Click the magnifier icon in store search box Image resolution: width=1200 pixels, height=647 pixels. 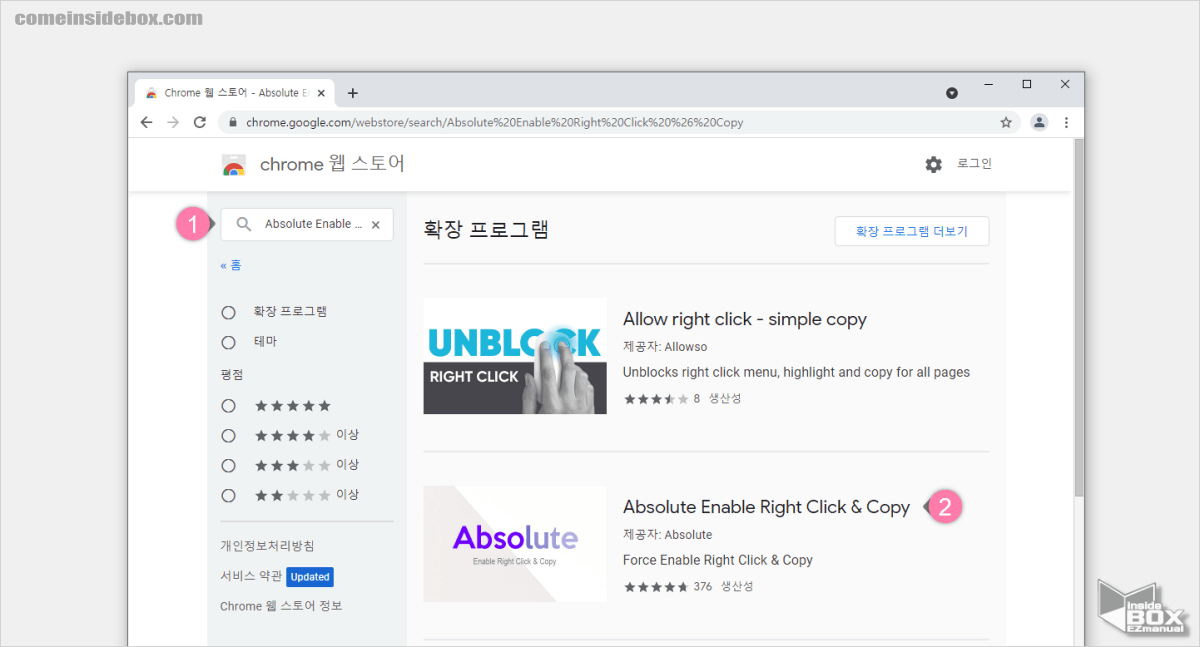point(243,224)
